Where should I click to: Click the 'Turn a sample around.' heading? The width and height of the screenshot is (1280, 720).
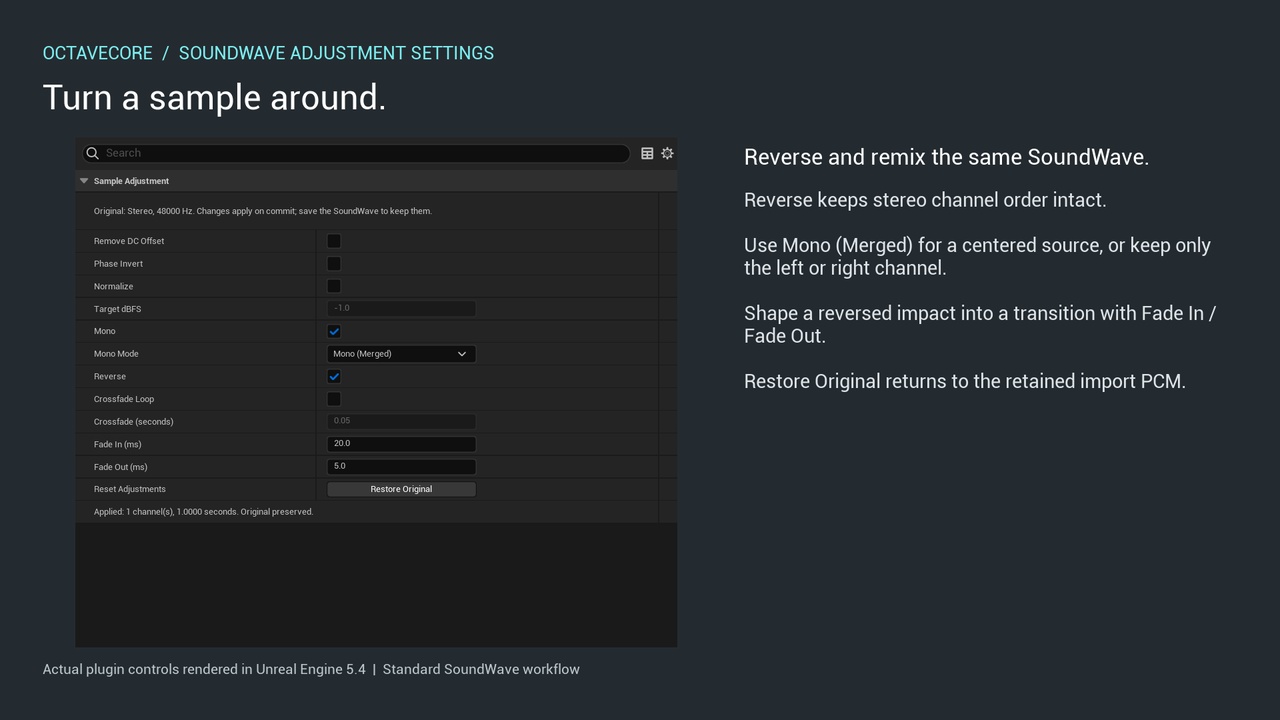[214, 97]
